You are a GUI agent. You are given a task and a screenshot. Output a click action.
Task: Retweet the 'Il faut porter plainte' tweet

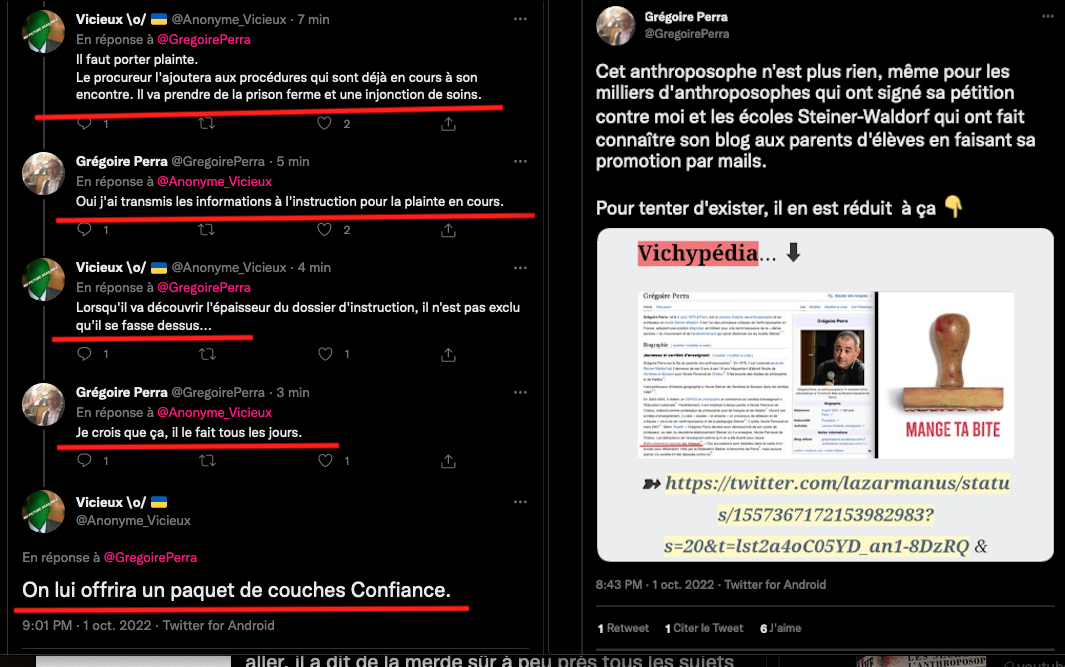[x=206, y=124]
